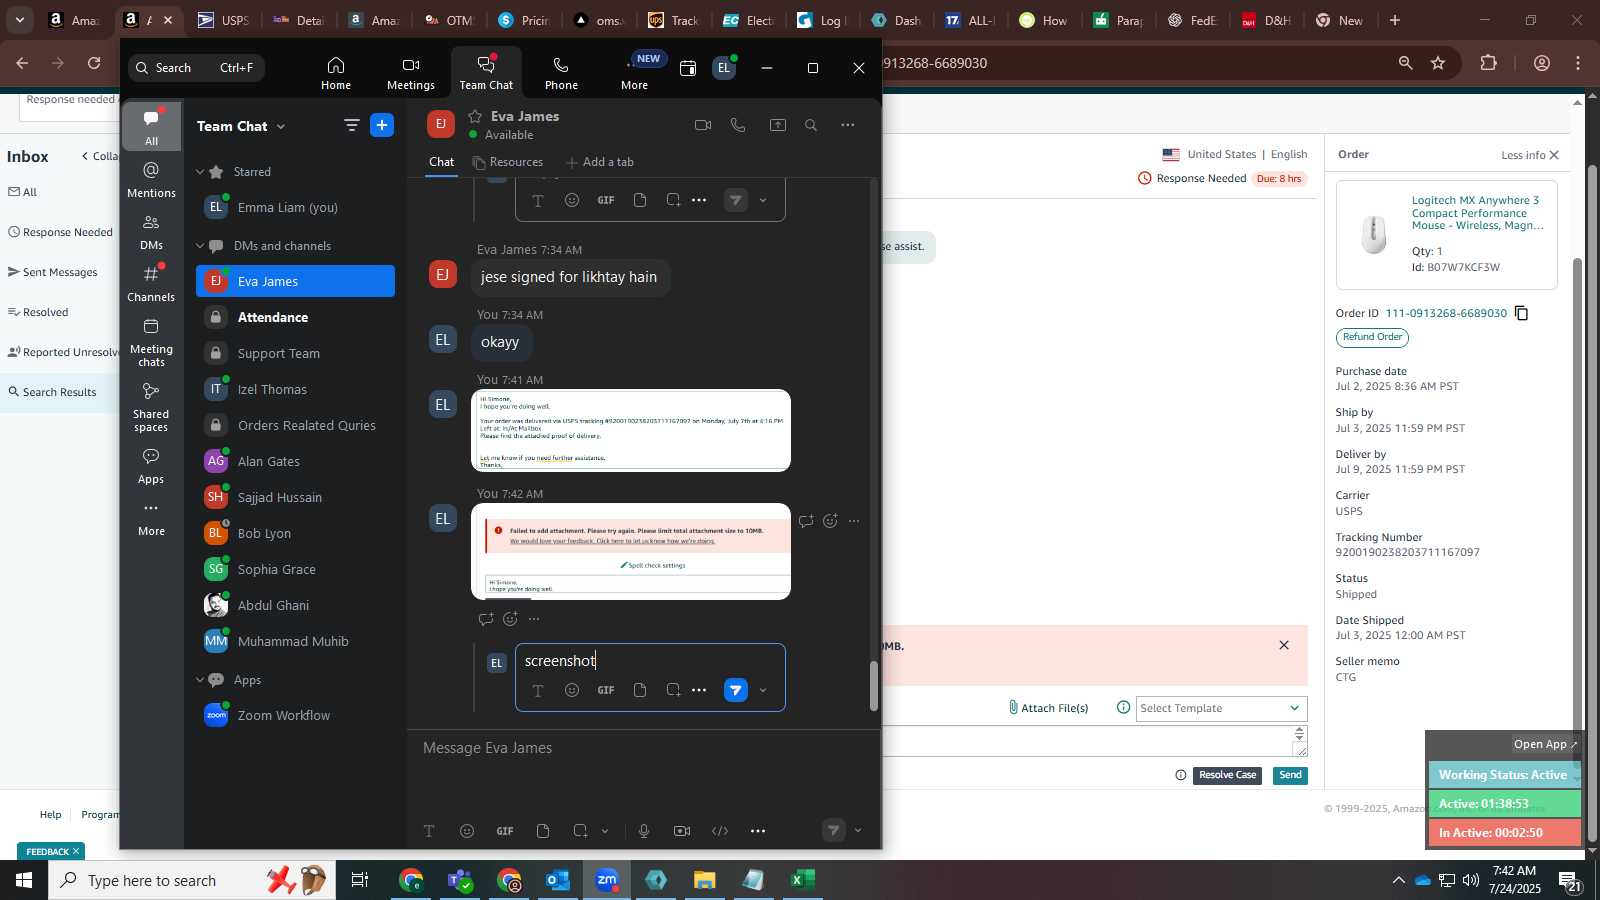
Task: Start a phone call with Eva James
Action: 738,125
